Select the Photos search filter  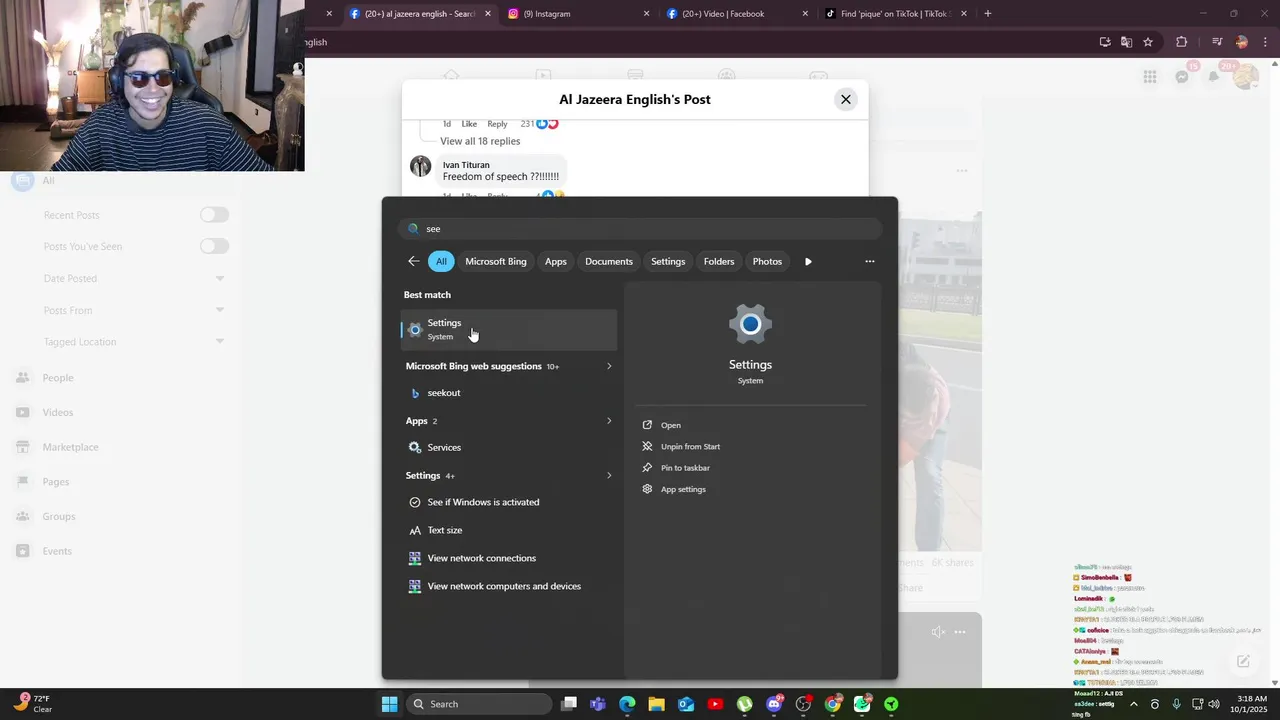coord(767,261)
